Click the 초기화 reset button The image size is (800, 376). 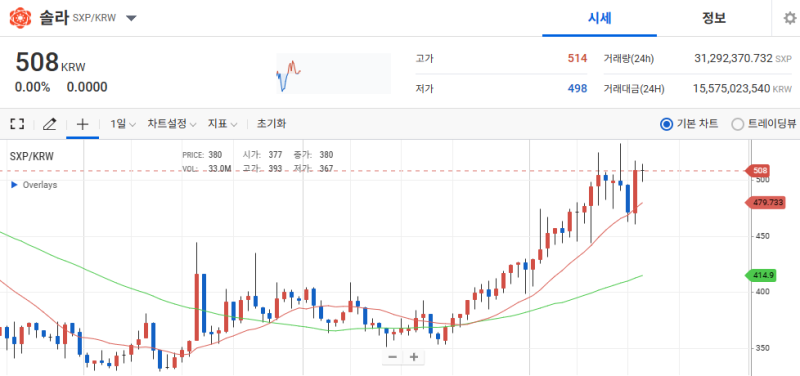(x=271, y=123)
